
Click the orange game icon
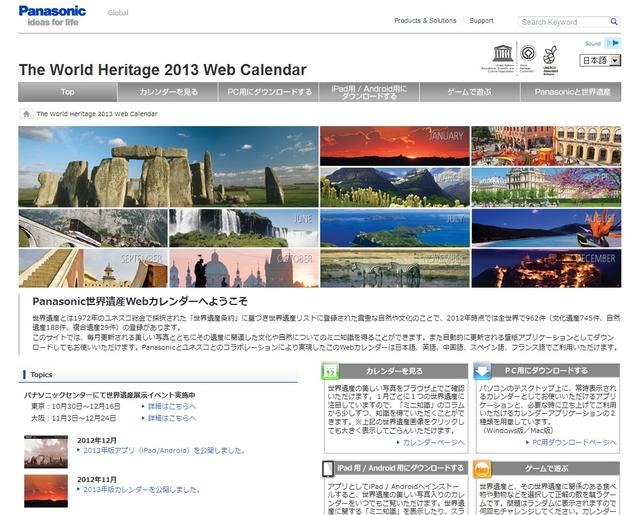click(482, 469)
